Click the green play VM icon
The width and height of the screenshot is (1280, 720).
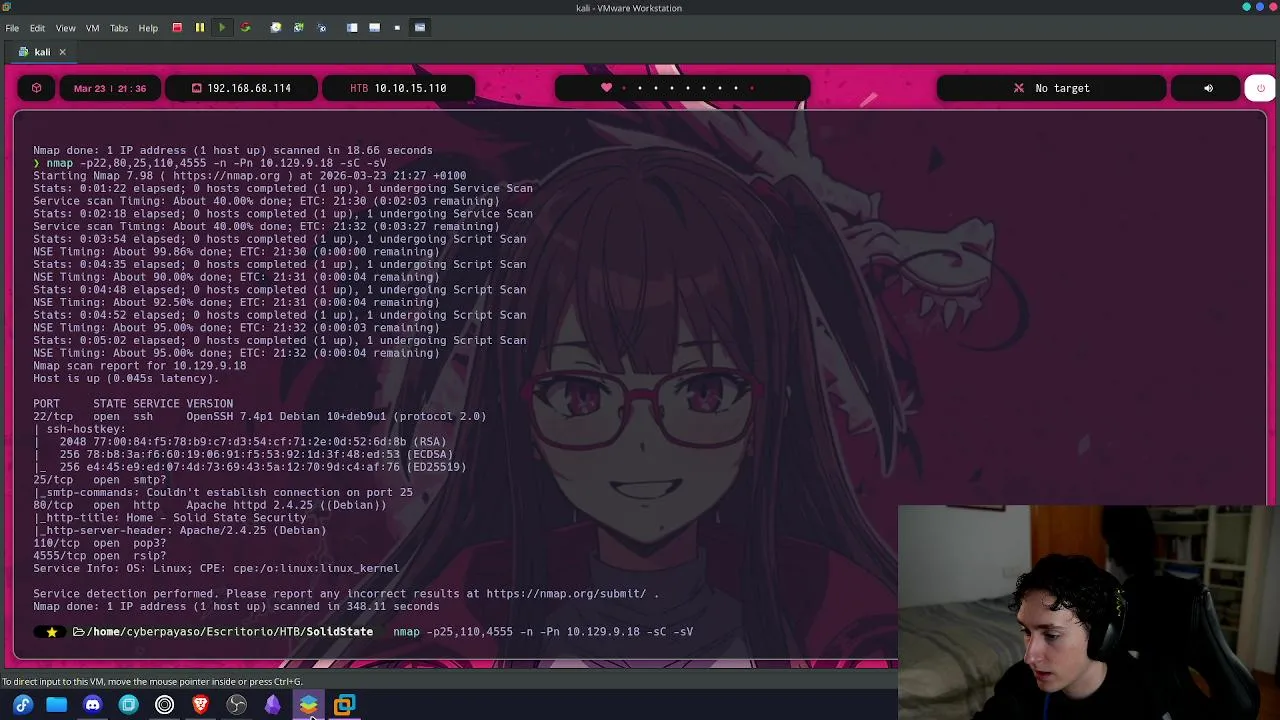pos(221,28)
